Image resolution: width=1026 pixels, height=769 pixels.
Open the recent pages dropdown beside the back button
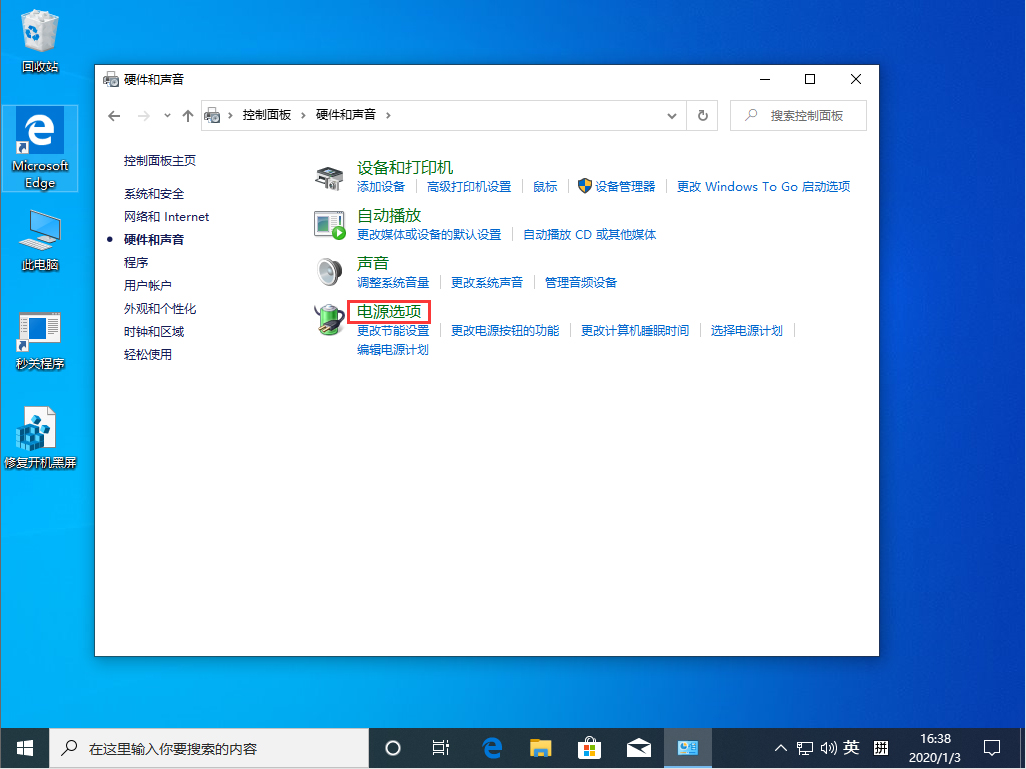tap(166, 115)
